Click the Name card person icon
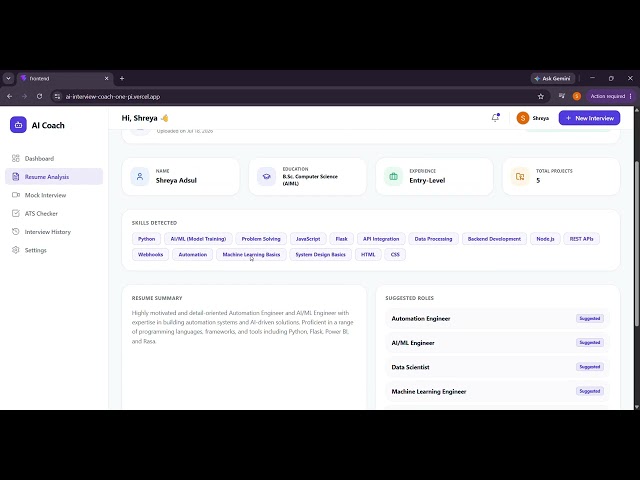The width and height of the screenshot is (640, 480). (x=140, y=177)
